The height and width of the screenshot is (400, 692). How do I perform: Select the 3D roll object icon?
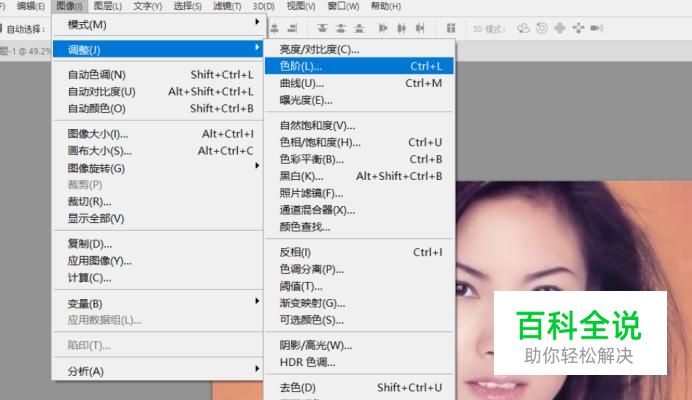(542, 28)
